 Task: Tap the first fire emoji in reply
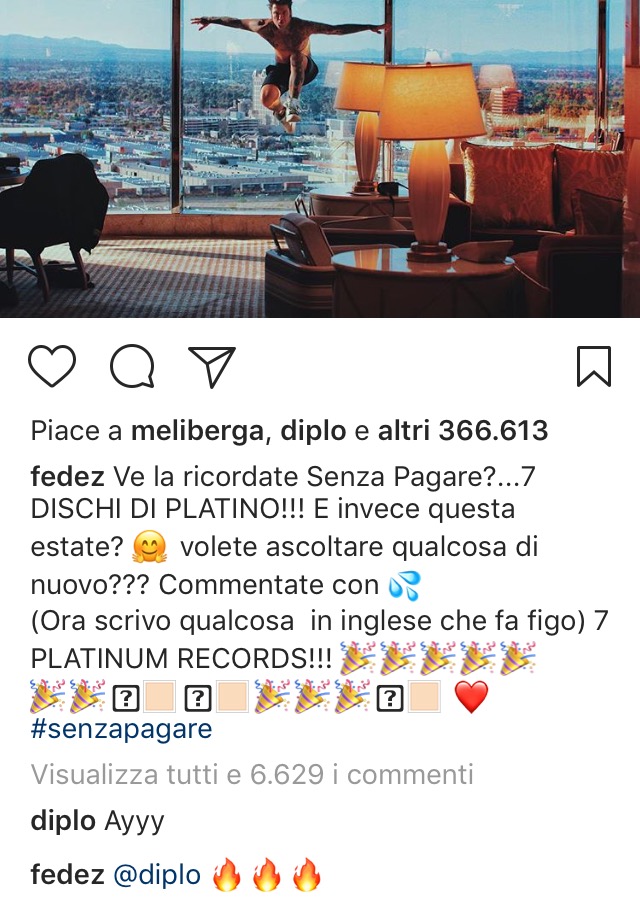point(226,875)
